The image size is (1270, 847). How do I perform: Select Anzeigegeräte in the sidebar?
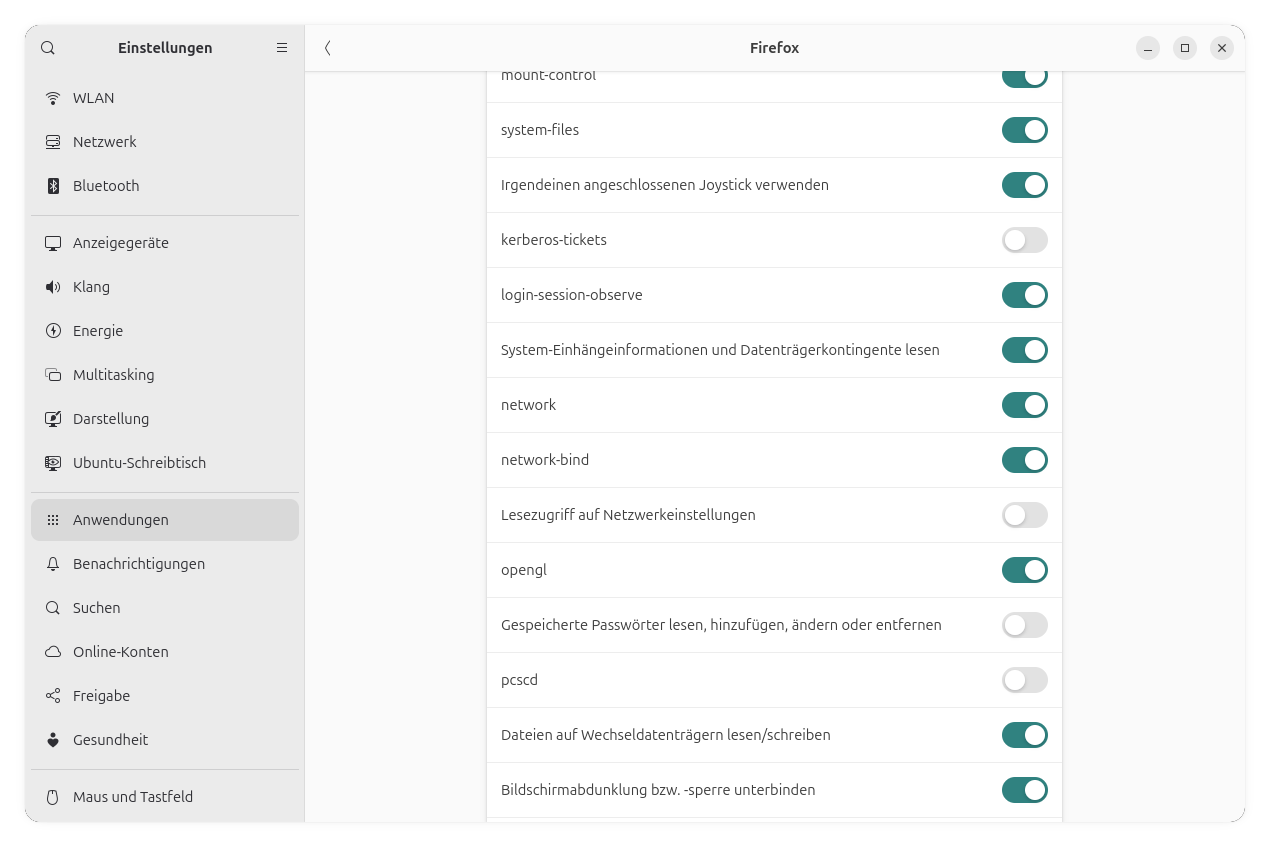coord(165,243)
